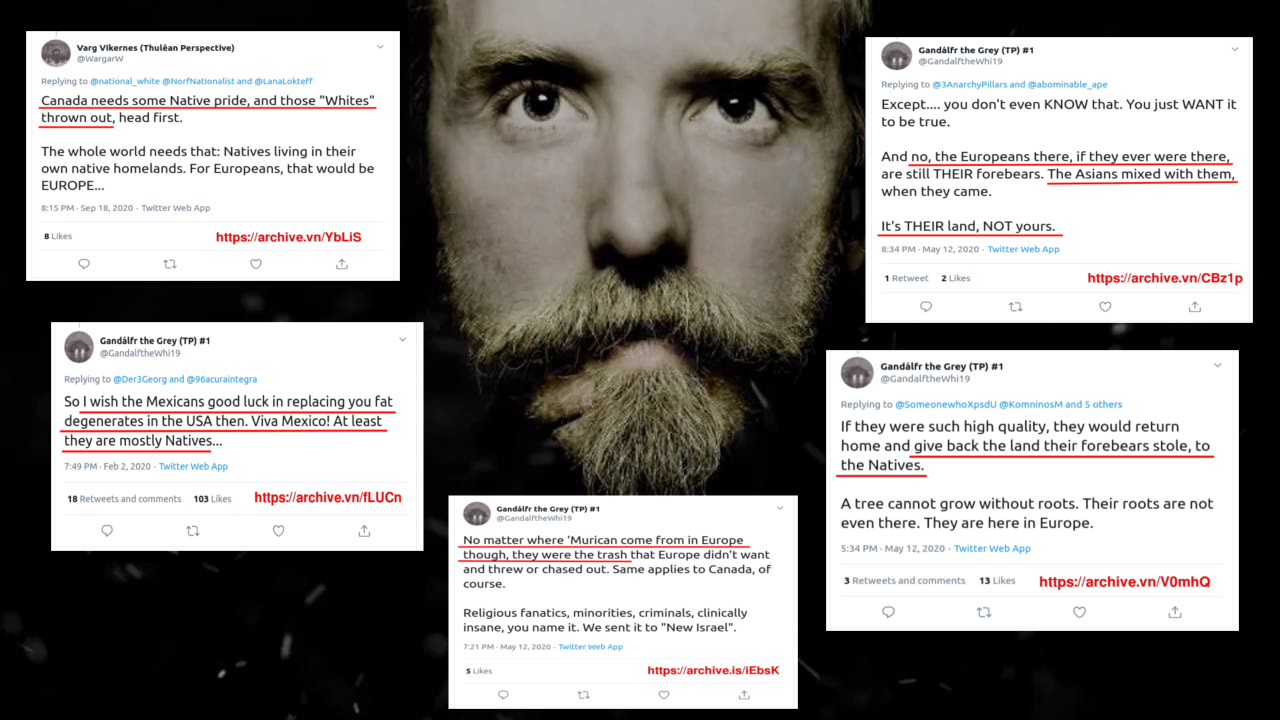Reply to the 'tree cannot grow without roots' tweet
The height and width of the screenshot is (720, 1280).
pyautogui.click(x=888, y=612)
